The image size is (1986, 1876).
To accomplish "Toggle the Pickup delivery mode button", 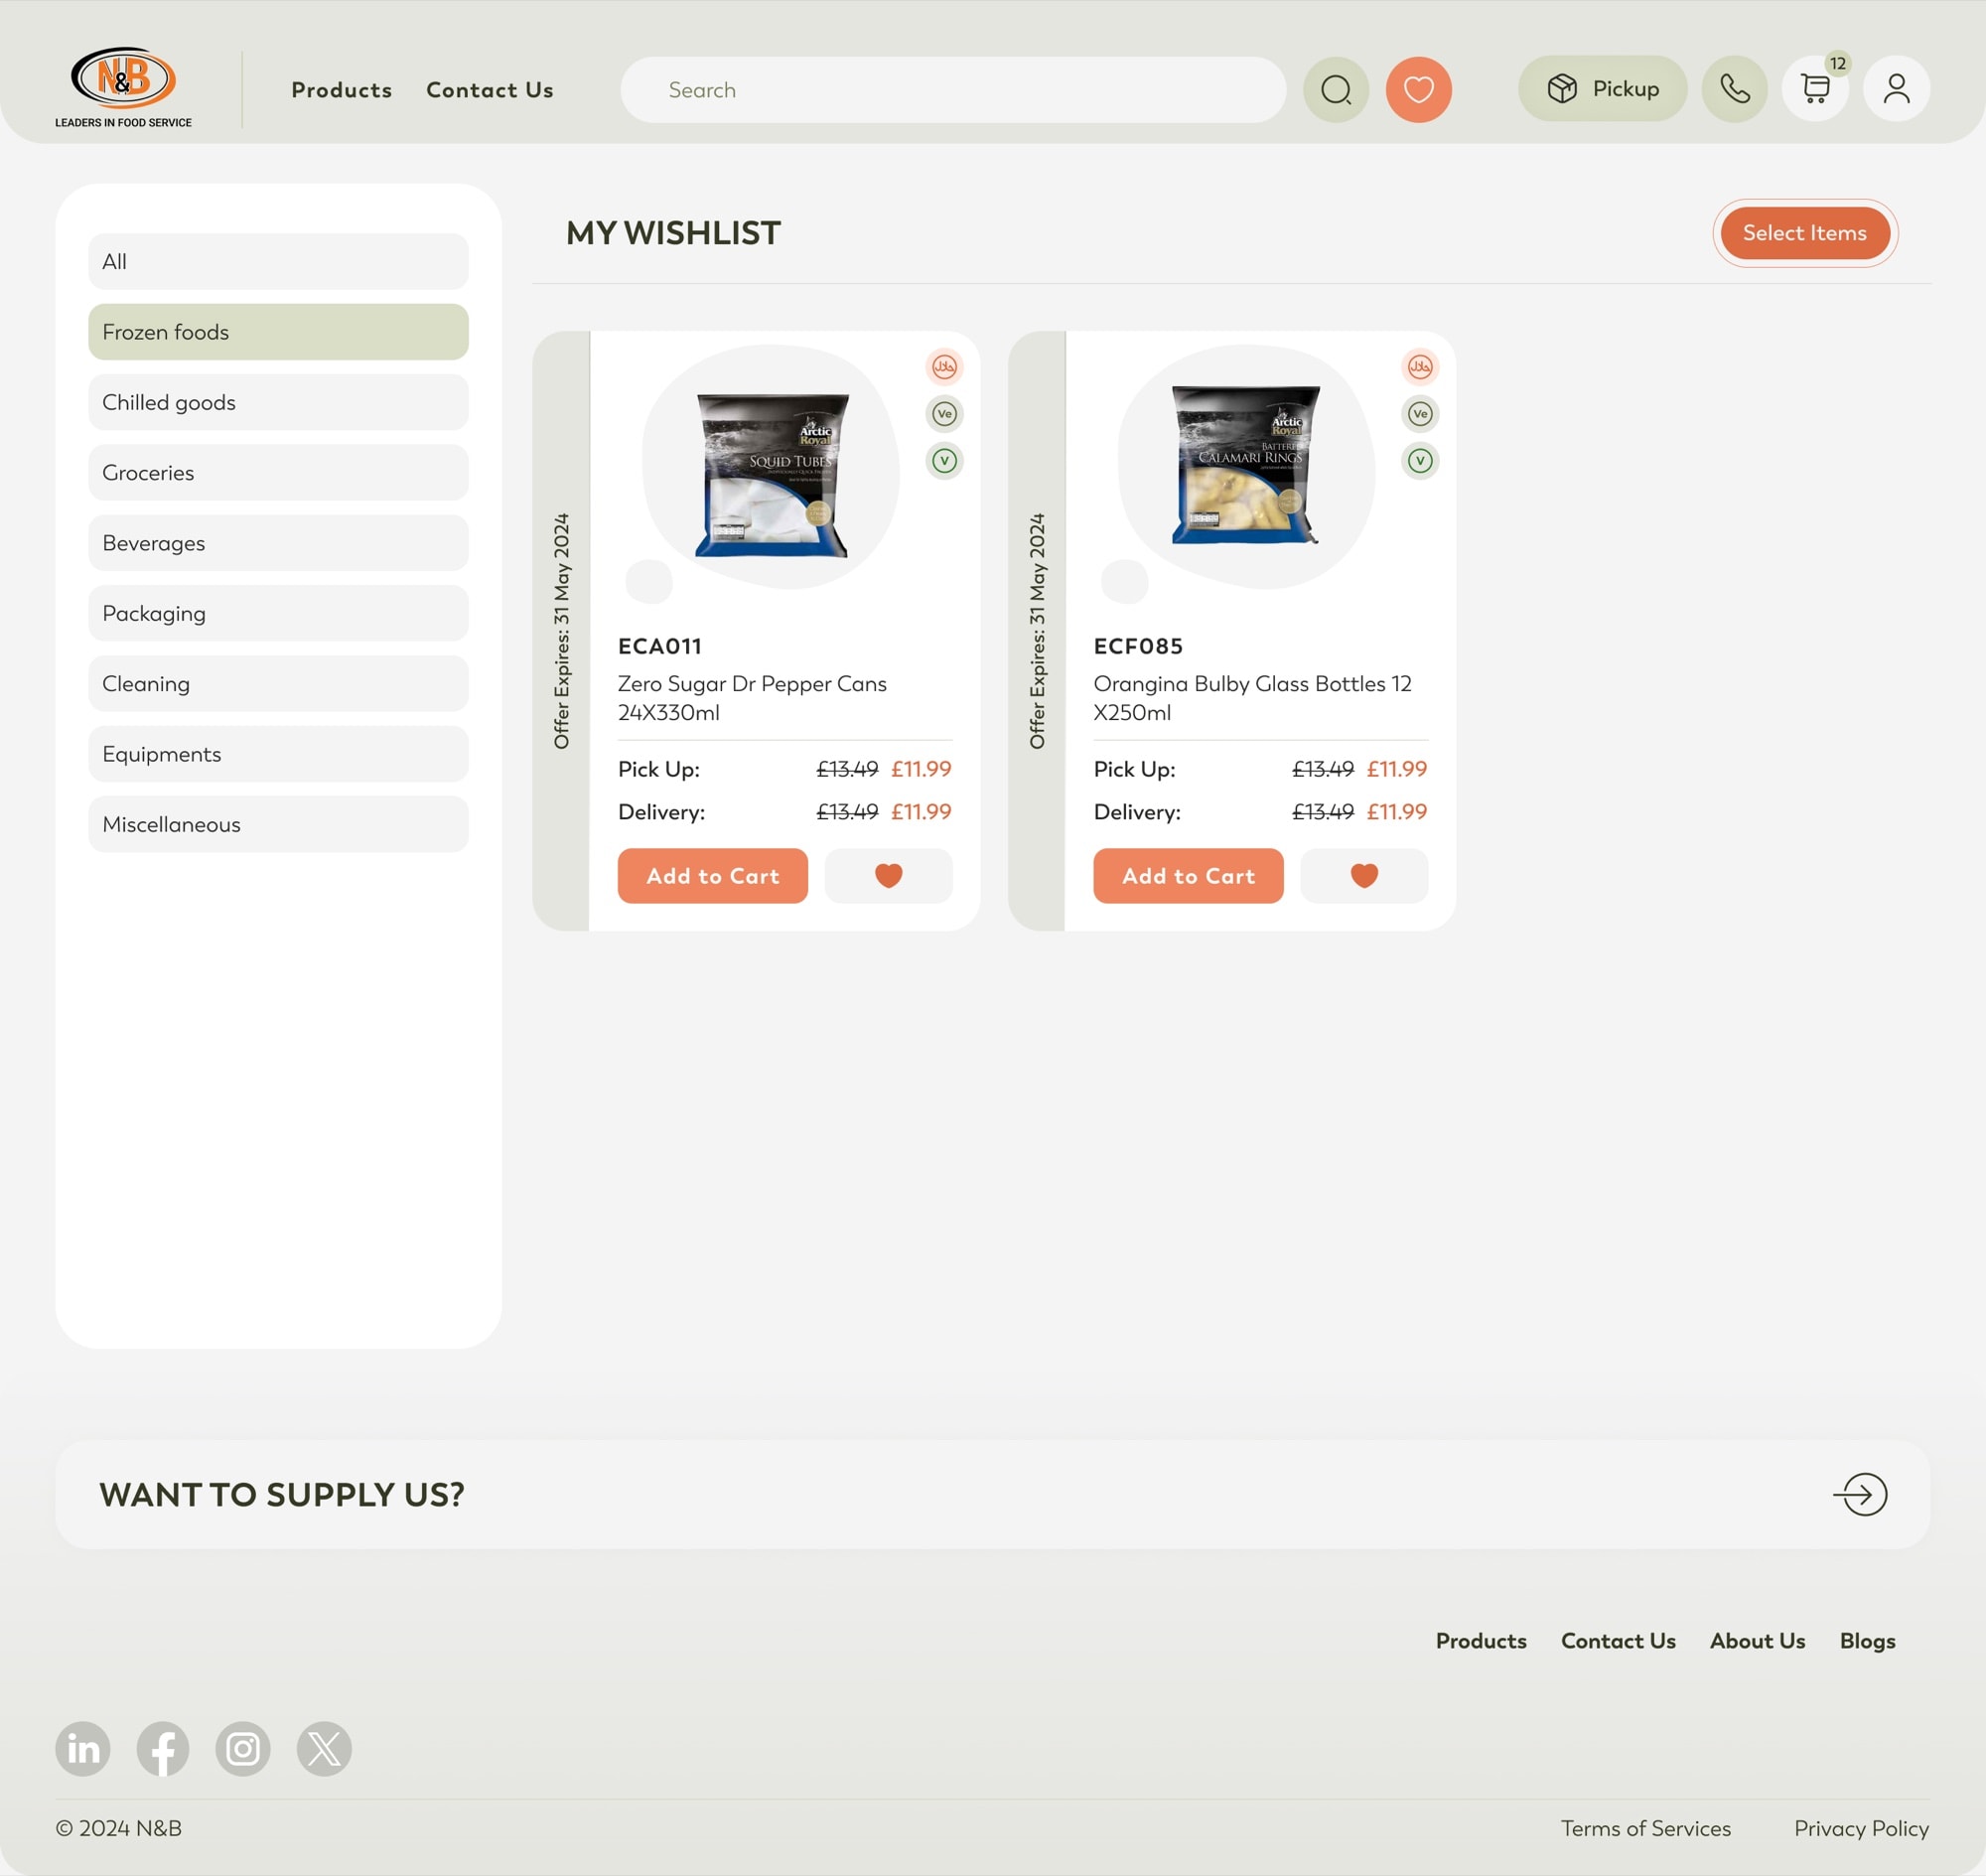I will (1602, 89).
